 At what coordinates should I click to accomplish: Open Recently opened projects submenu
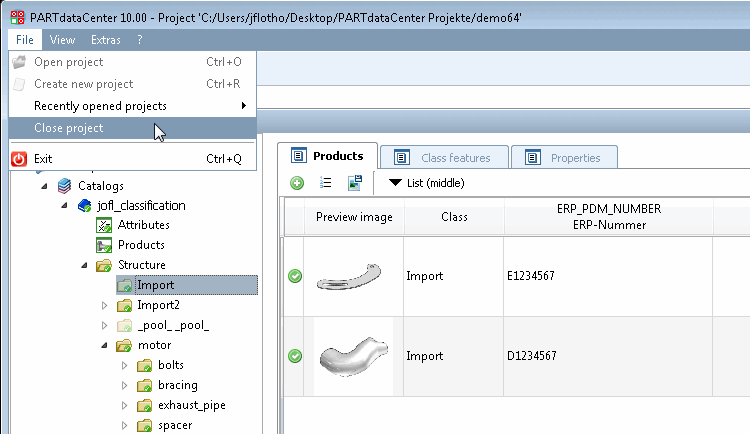(x=100, y=106)
